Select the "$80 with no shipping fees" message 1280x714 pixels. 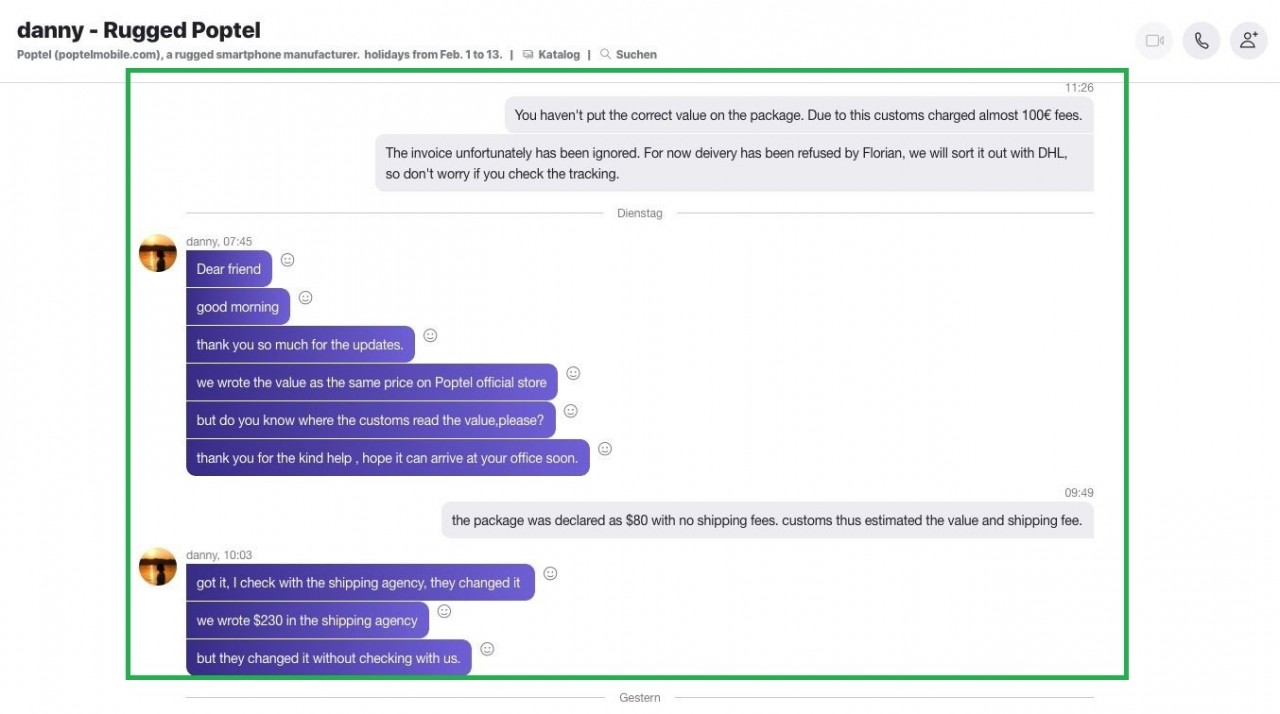point(767,520)
